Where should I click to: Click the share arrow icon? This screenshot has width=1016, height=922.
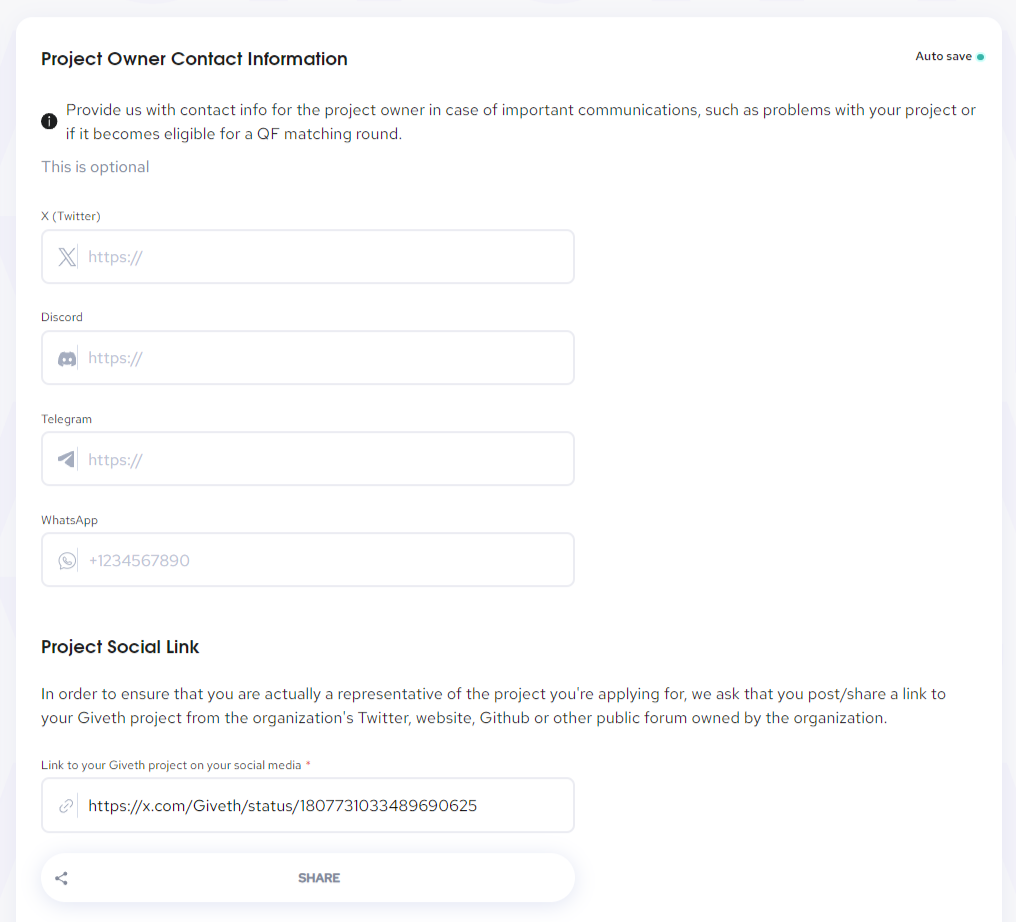(62, 878)
